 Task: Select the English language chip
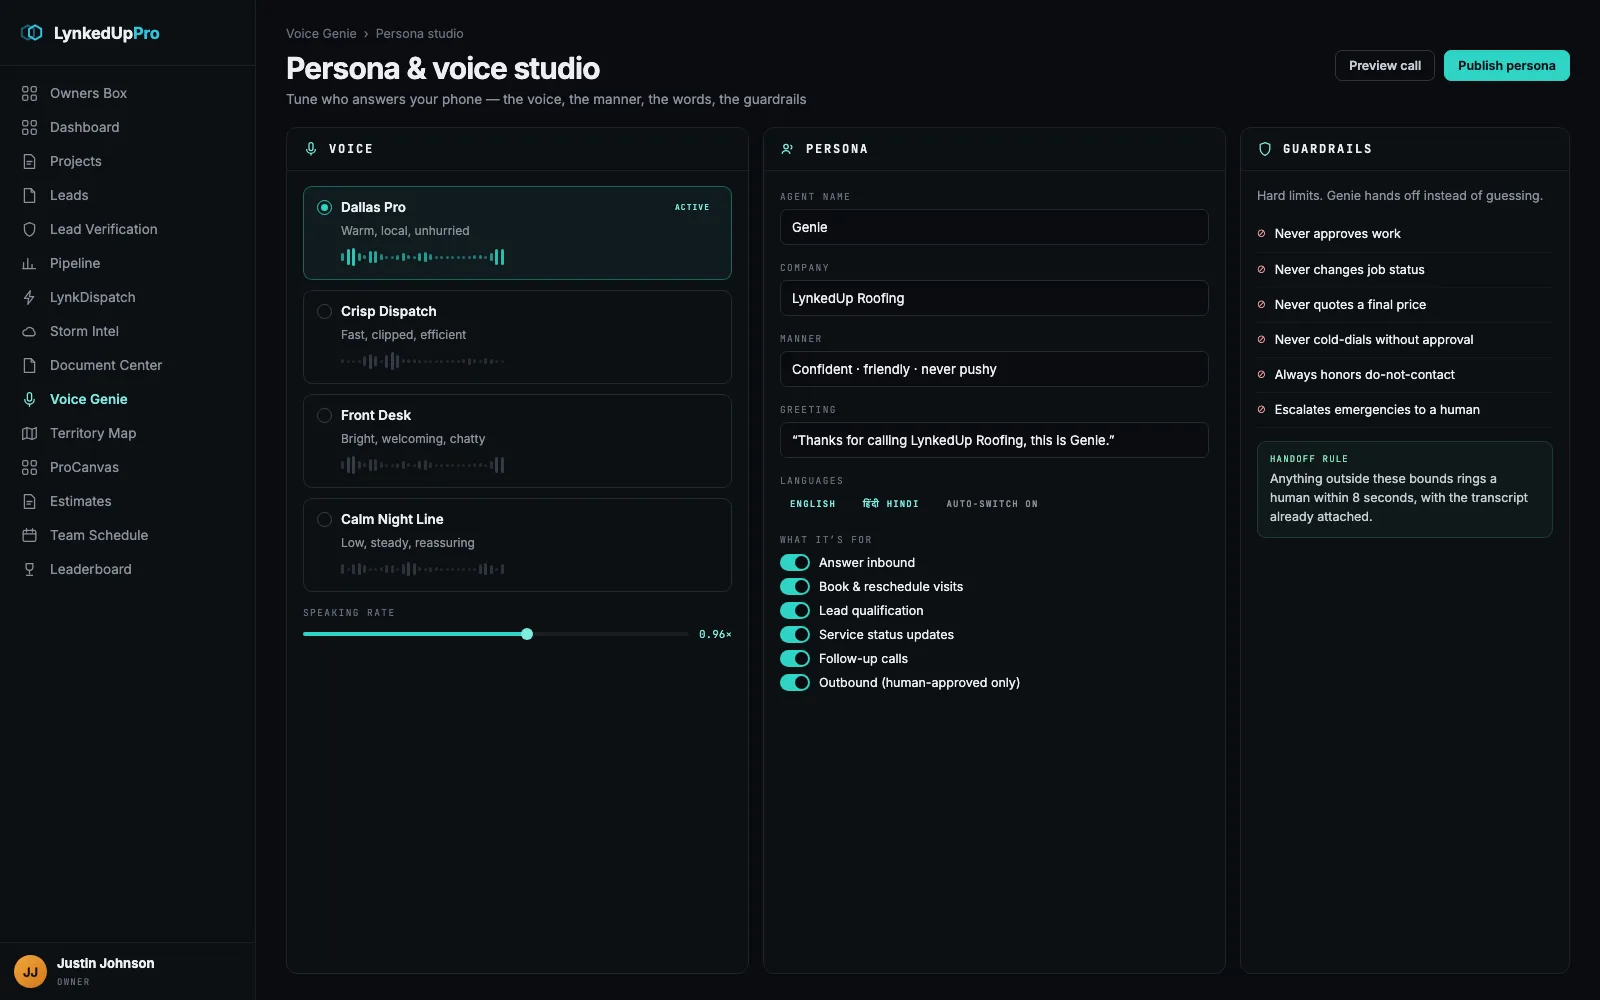click(812, 504)
